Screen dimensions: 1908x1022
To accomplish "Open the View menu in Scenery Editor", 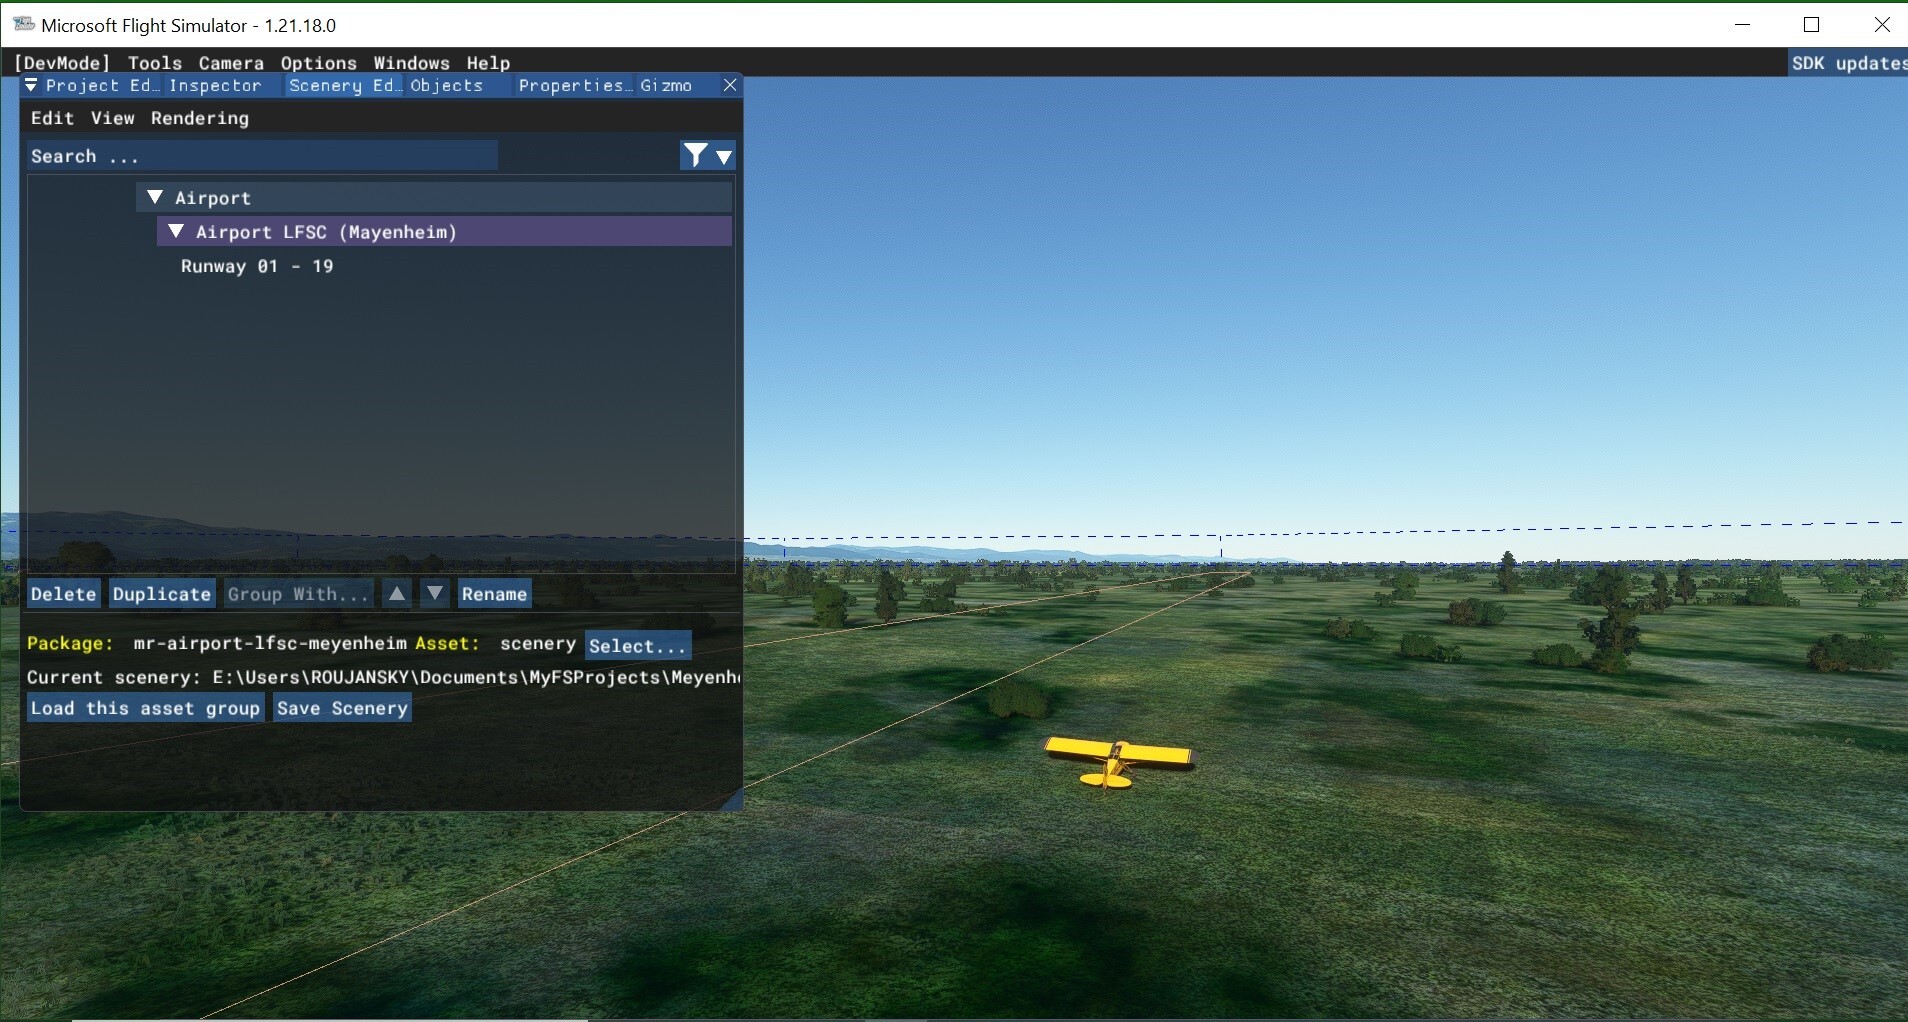I will point(112,118).
